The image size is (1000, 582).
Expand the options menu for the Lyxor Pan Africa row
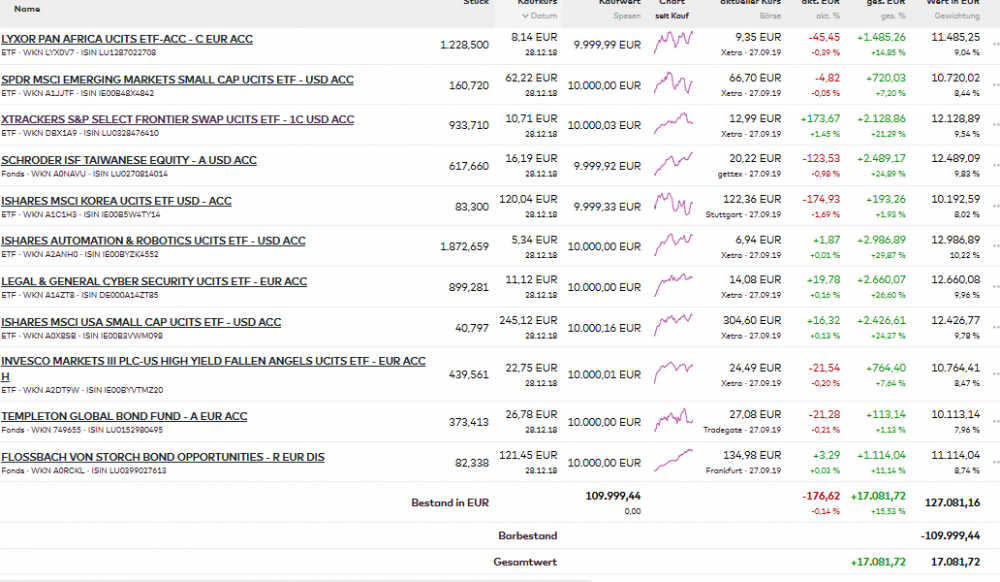994,45
